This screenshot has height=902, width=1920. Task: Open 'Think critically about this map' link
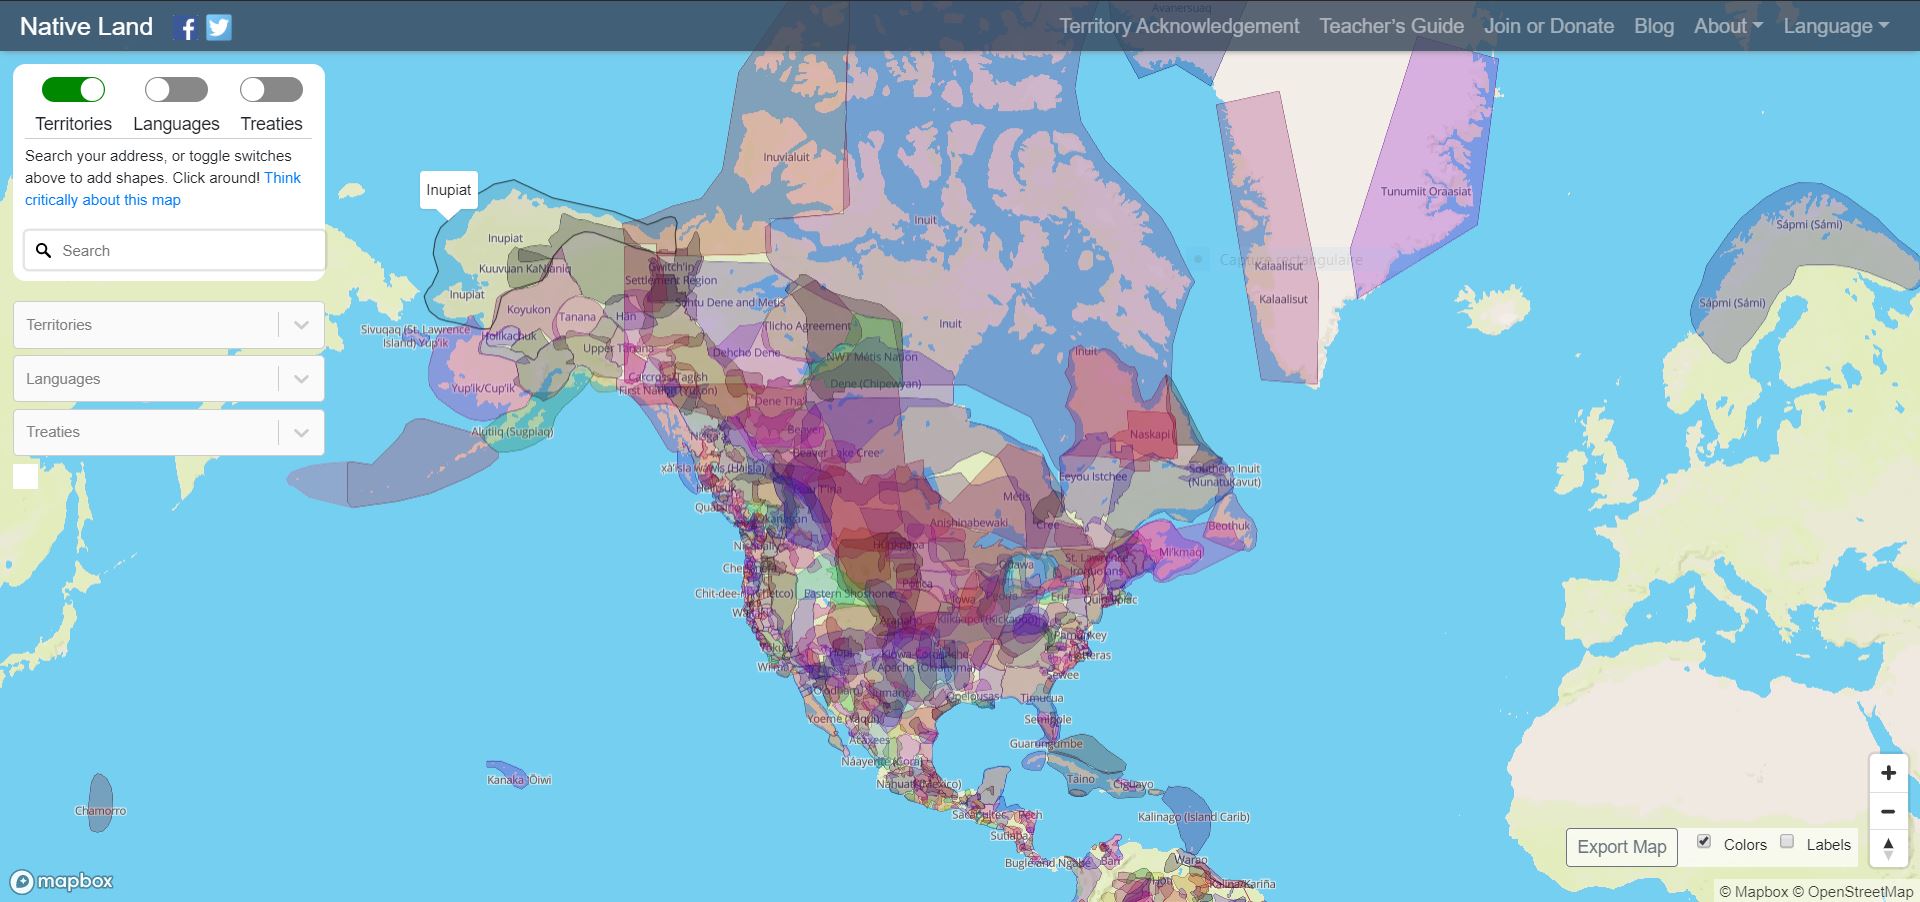tap(103, 200)
